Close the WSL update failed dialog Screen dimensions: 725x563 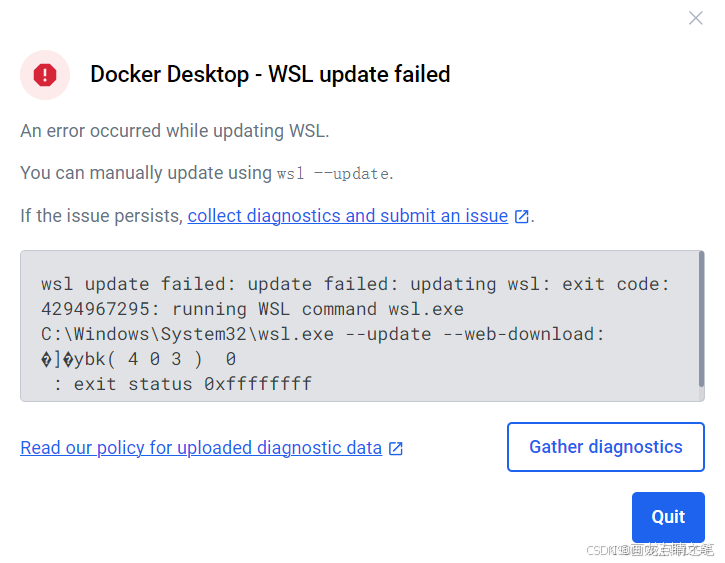pos(695,18)
